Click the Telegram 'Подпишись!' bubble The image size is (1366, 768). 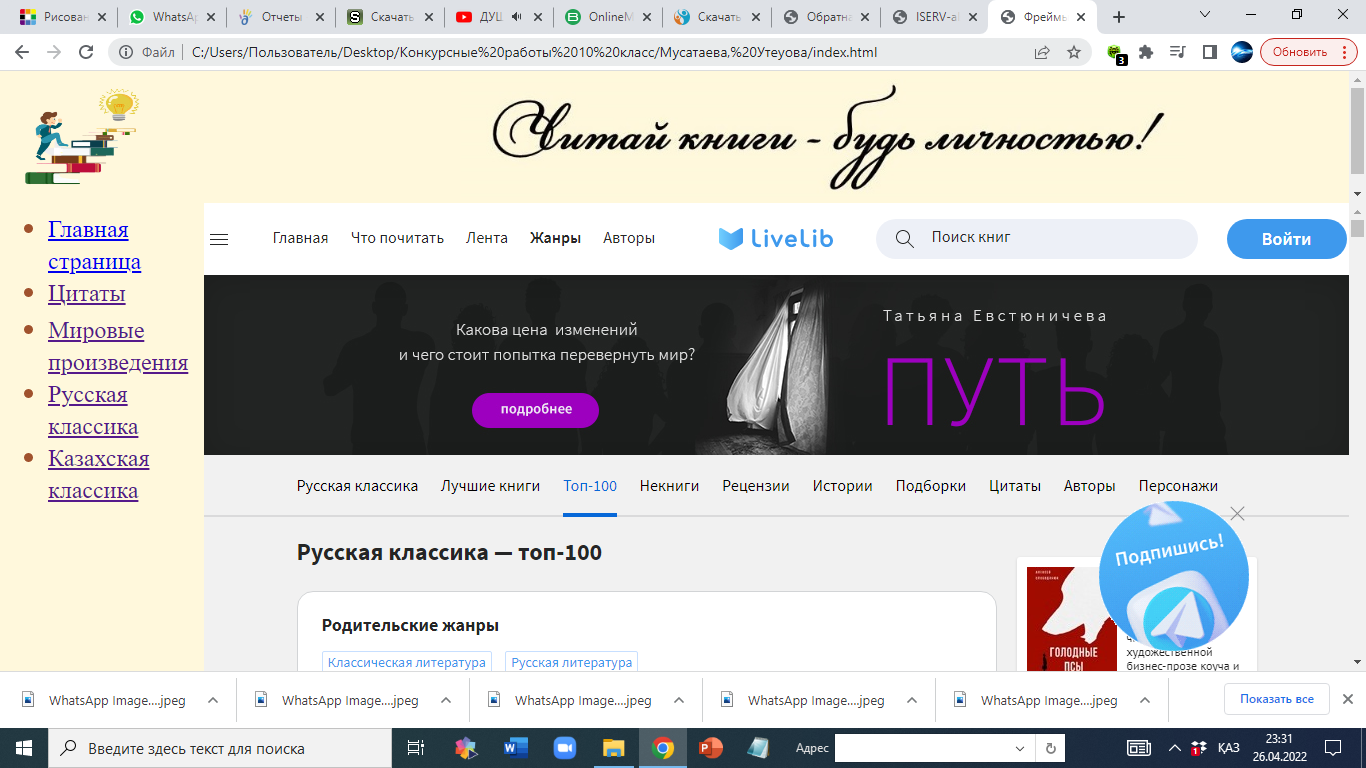pyautogui.click(x=1173, y=577)
